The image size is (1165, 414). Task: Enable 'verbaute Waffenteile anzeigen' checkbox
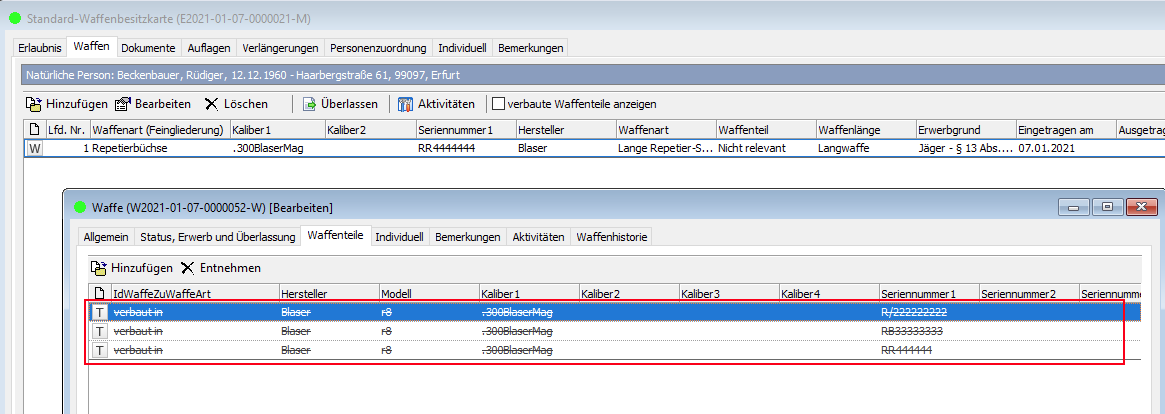click(497, 104)
